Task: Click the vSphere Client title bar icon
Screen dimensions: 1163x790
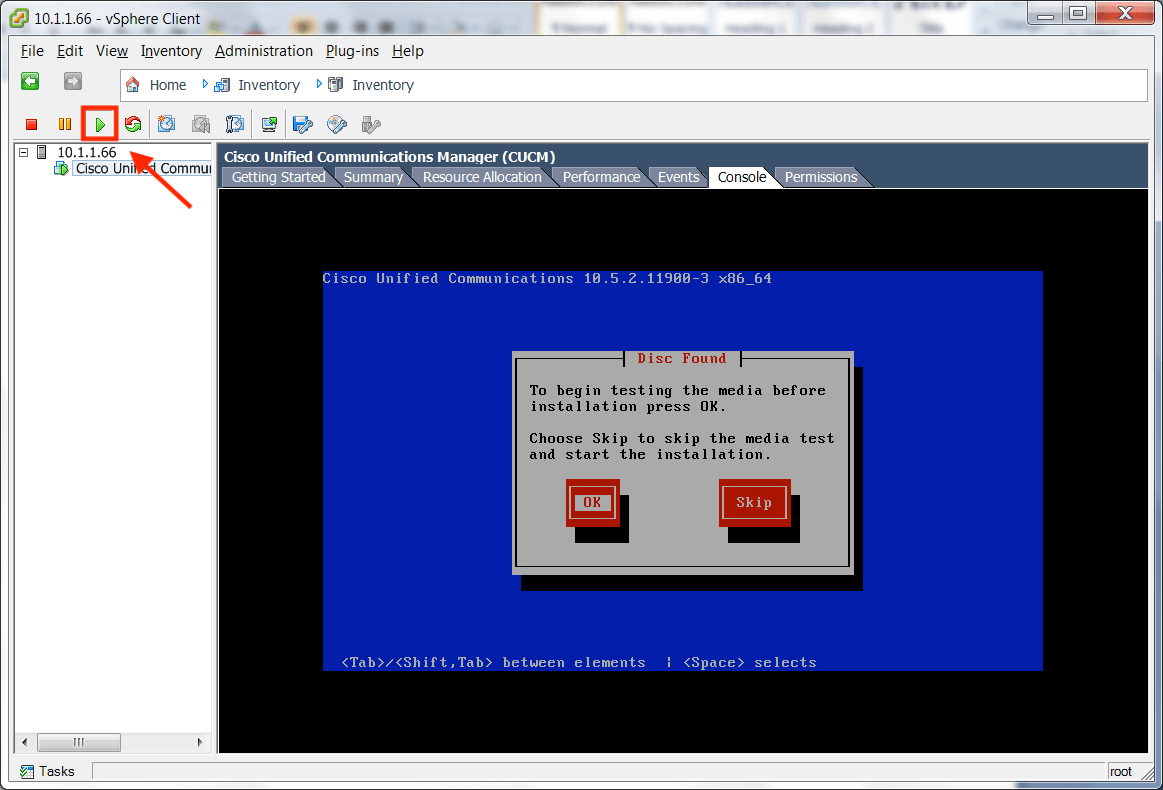Action: pyautogui.click(x=19, y=18)
